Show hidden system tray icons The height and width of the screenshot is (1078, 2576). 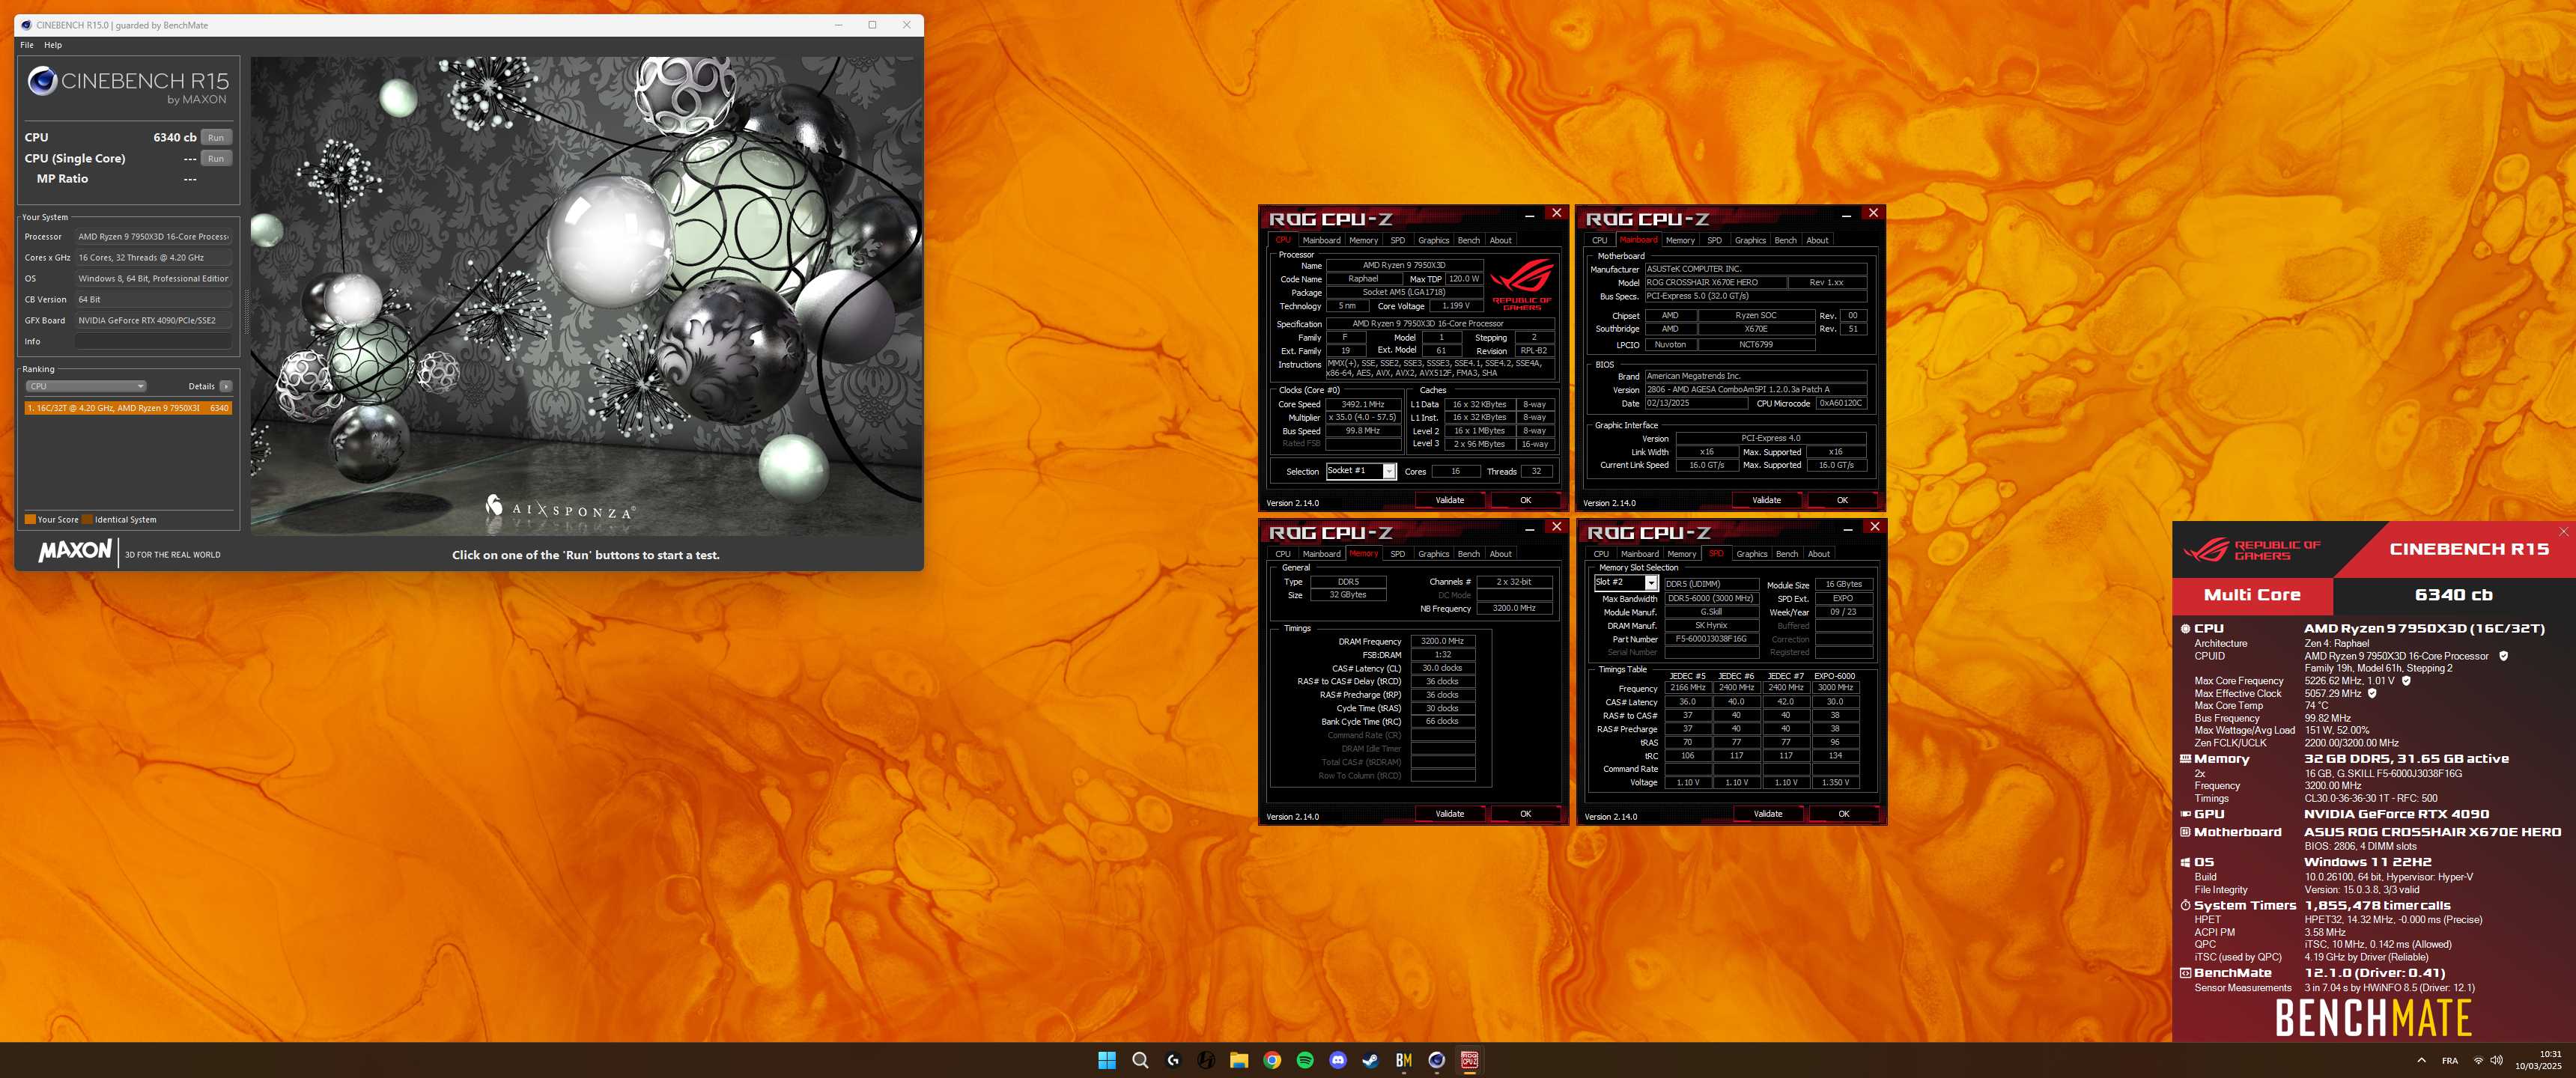click(2421, 1061)
